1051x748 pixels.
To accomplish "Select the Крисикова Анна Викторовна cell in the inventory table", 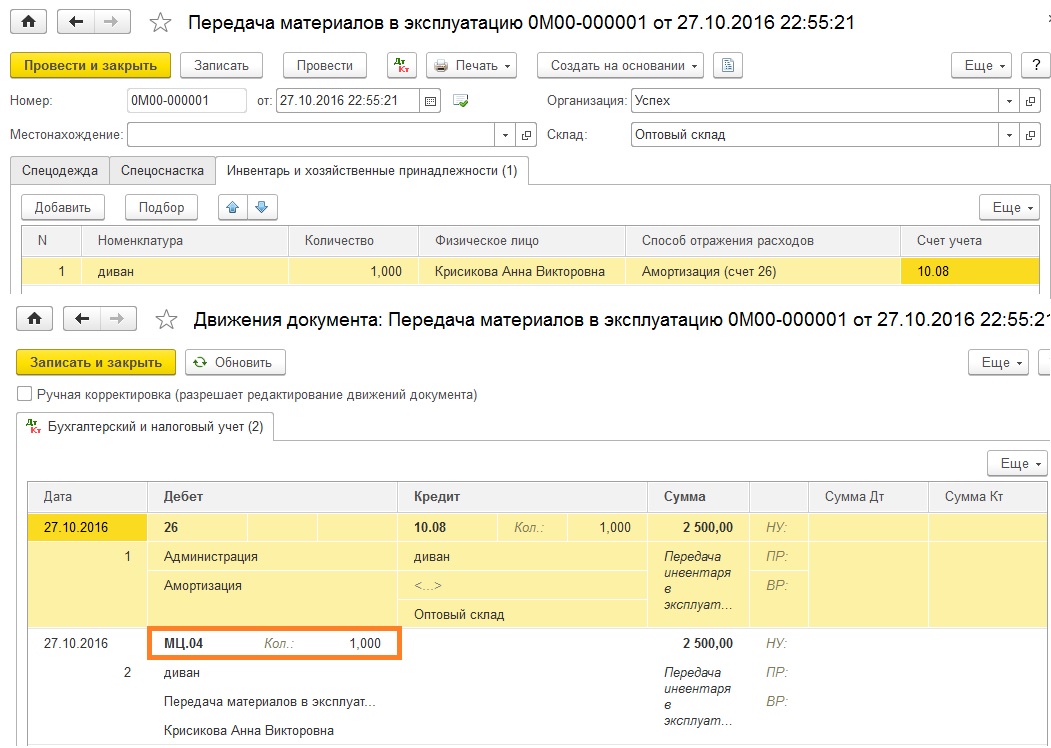I will [521, 271].
